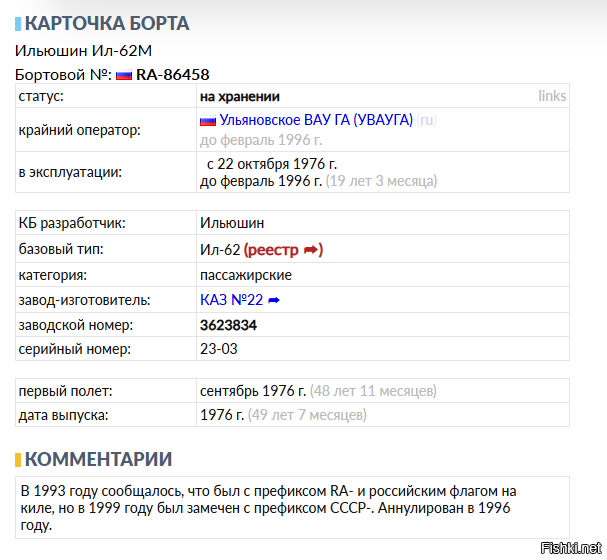
Task: Click the 'дата выпуска:' row label
Action: pyautogui.click(x=63, y=415)
